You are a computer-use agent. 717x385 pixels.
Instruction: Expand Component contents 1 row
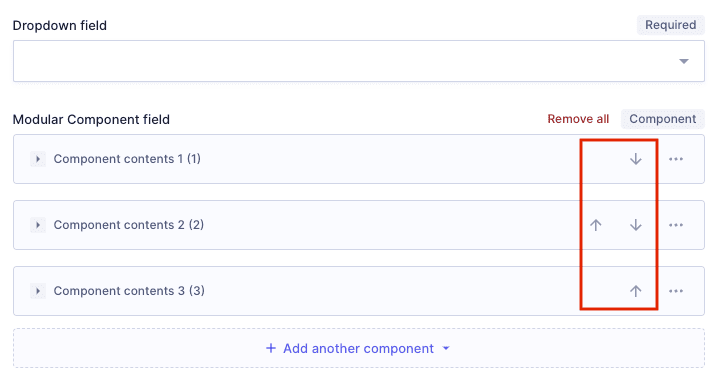[x=38, y=159]
